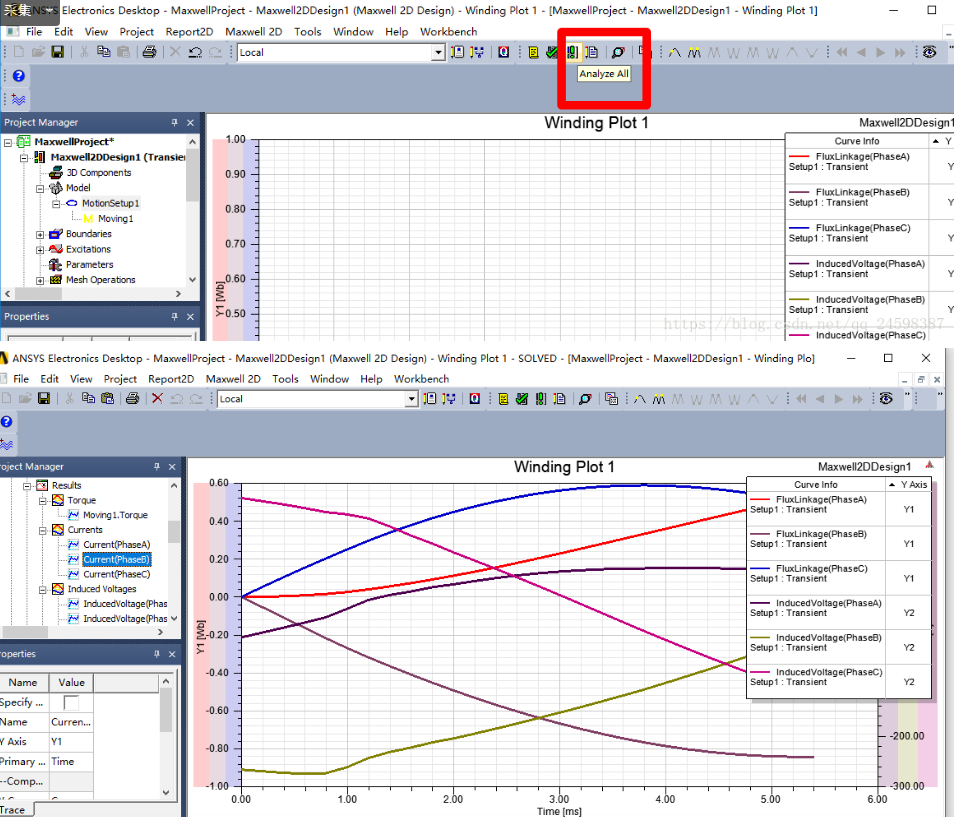Click Copy icon in upper window toolbar
The height and width of the screenshot is (817, 955).
tap(104, 52)
